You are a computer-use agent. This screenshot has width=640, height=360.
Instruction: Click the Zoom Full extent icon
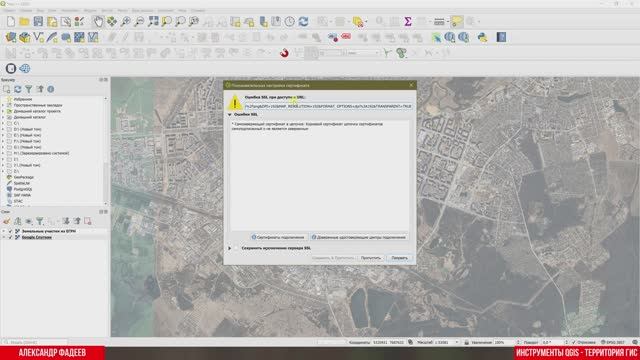click(x=153, y=22)
